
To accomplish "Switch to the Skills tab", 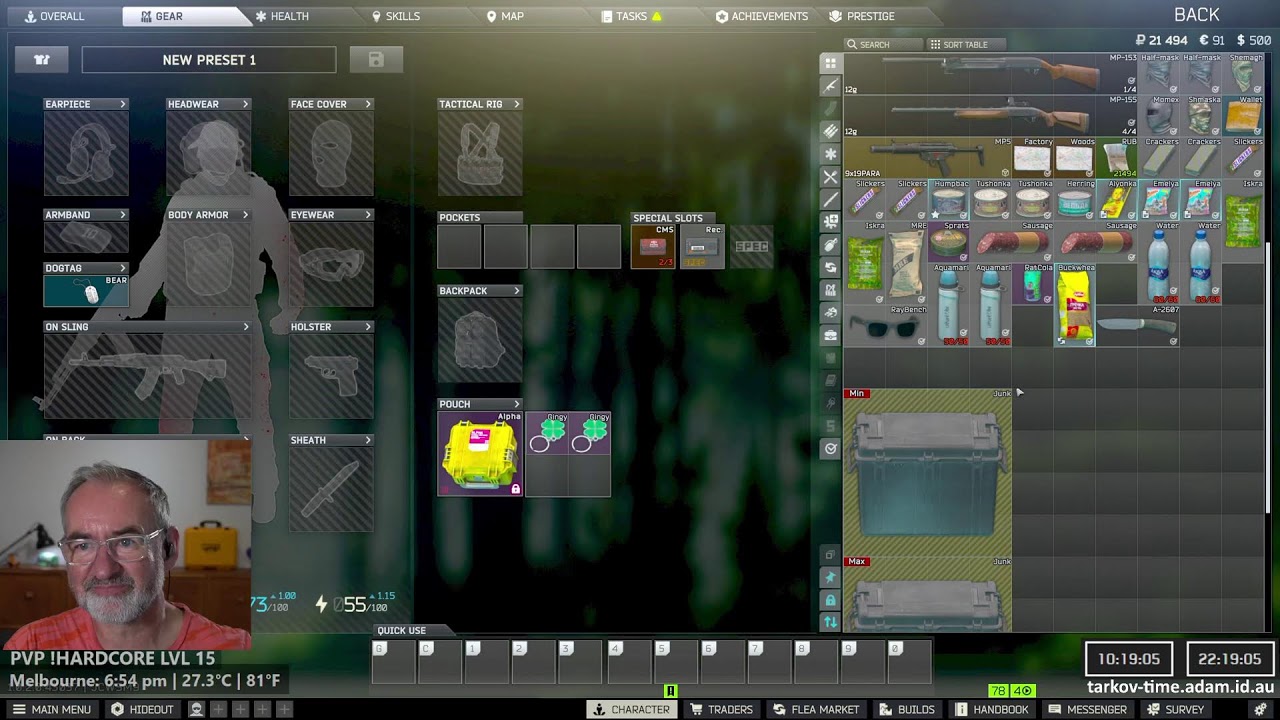I will [396, 16].
